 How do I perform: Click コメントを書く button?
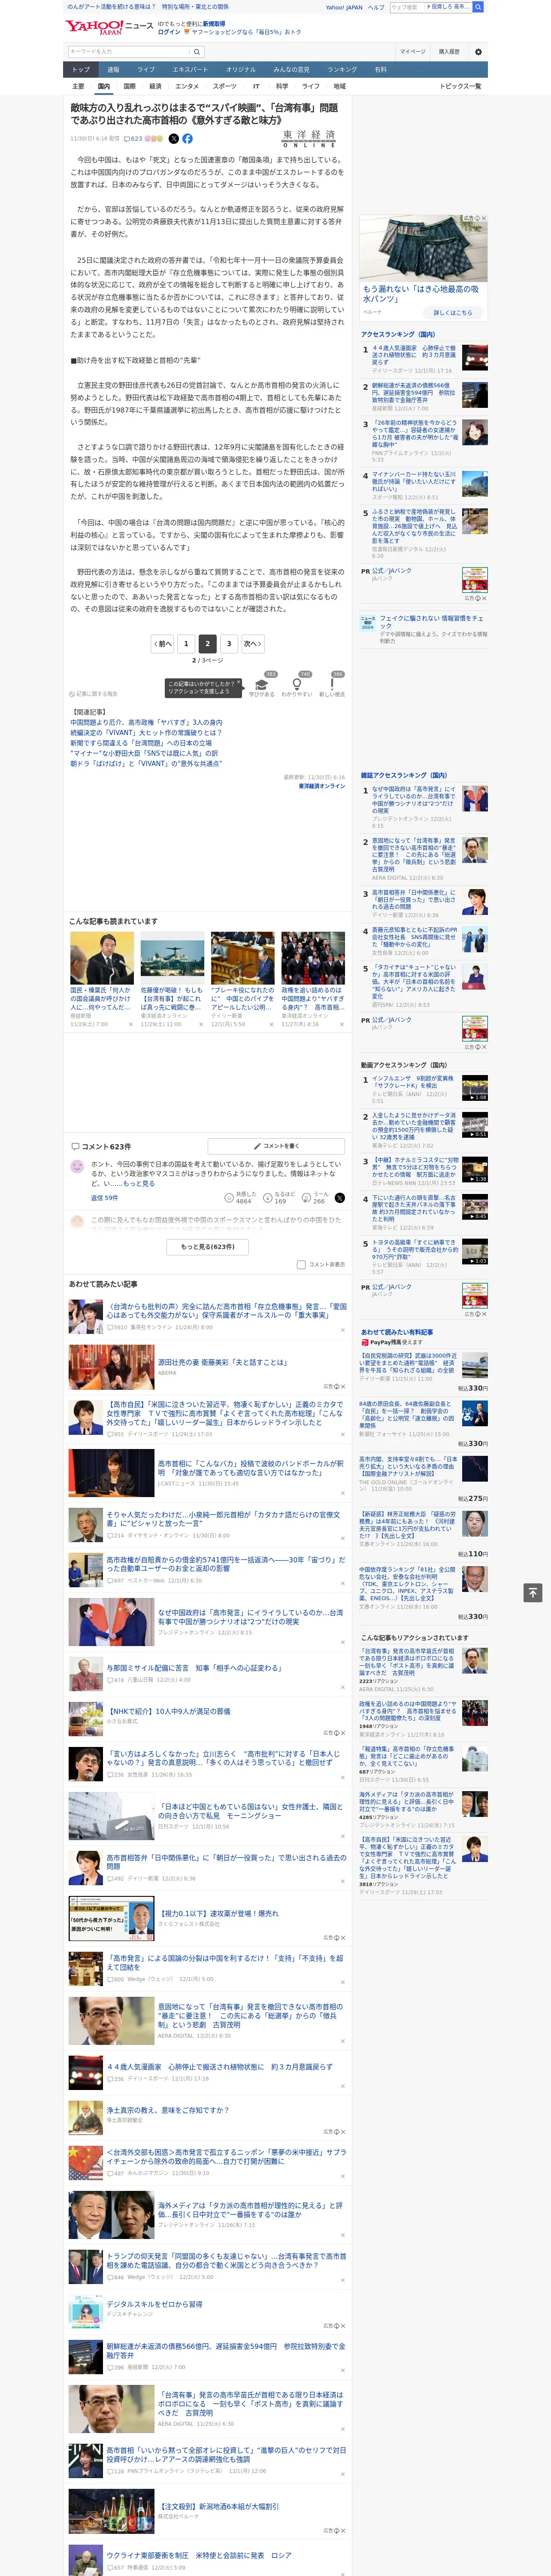(x=277, y=1146)
